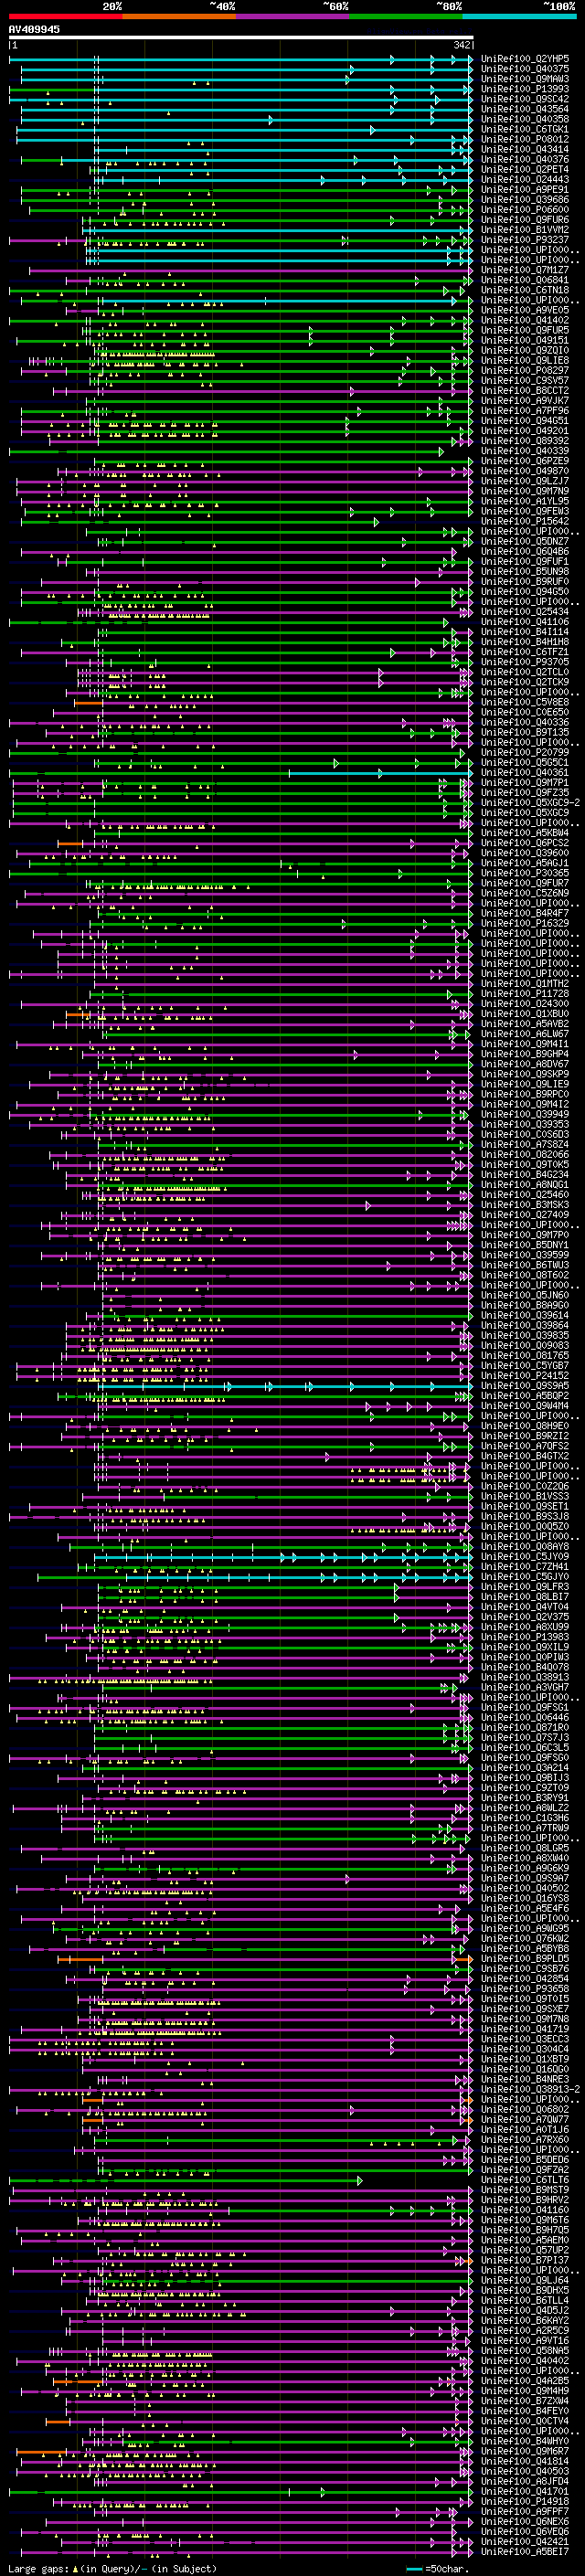The width and height of the screenshot is (585, 2576).
Task: Choose subject UniRef100_O49151
Action: click(x=525, y=341)
